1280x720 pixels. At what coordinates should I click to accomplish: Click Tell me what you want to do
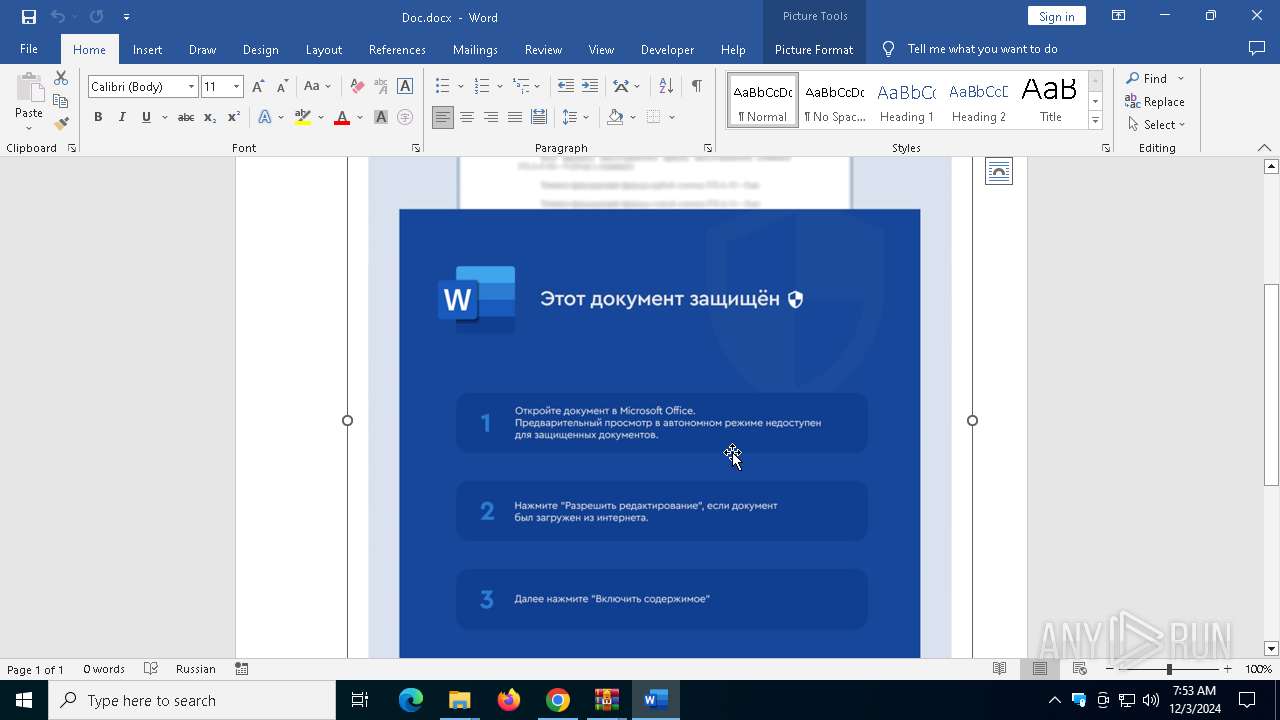click(x=982, y=49)
